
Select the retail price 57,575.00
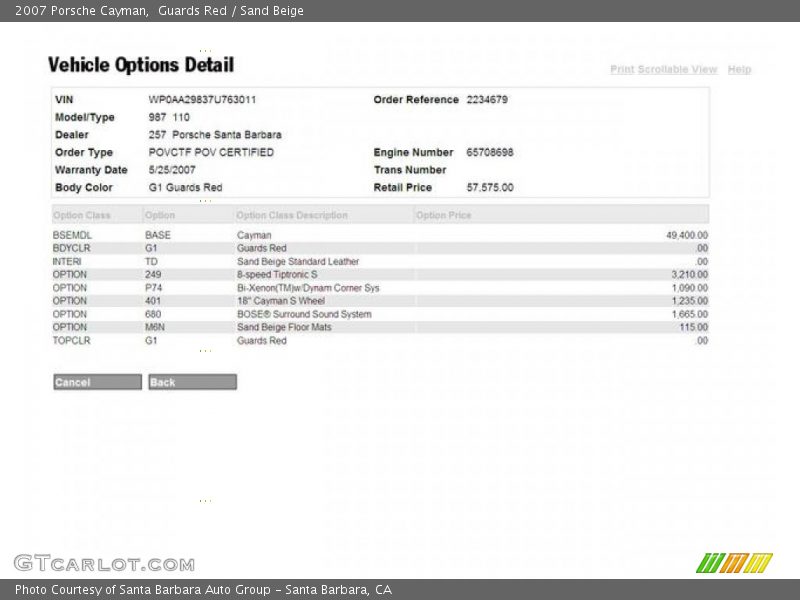[x=490, y=188]
